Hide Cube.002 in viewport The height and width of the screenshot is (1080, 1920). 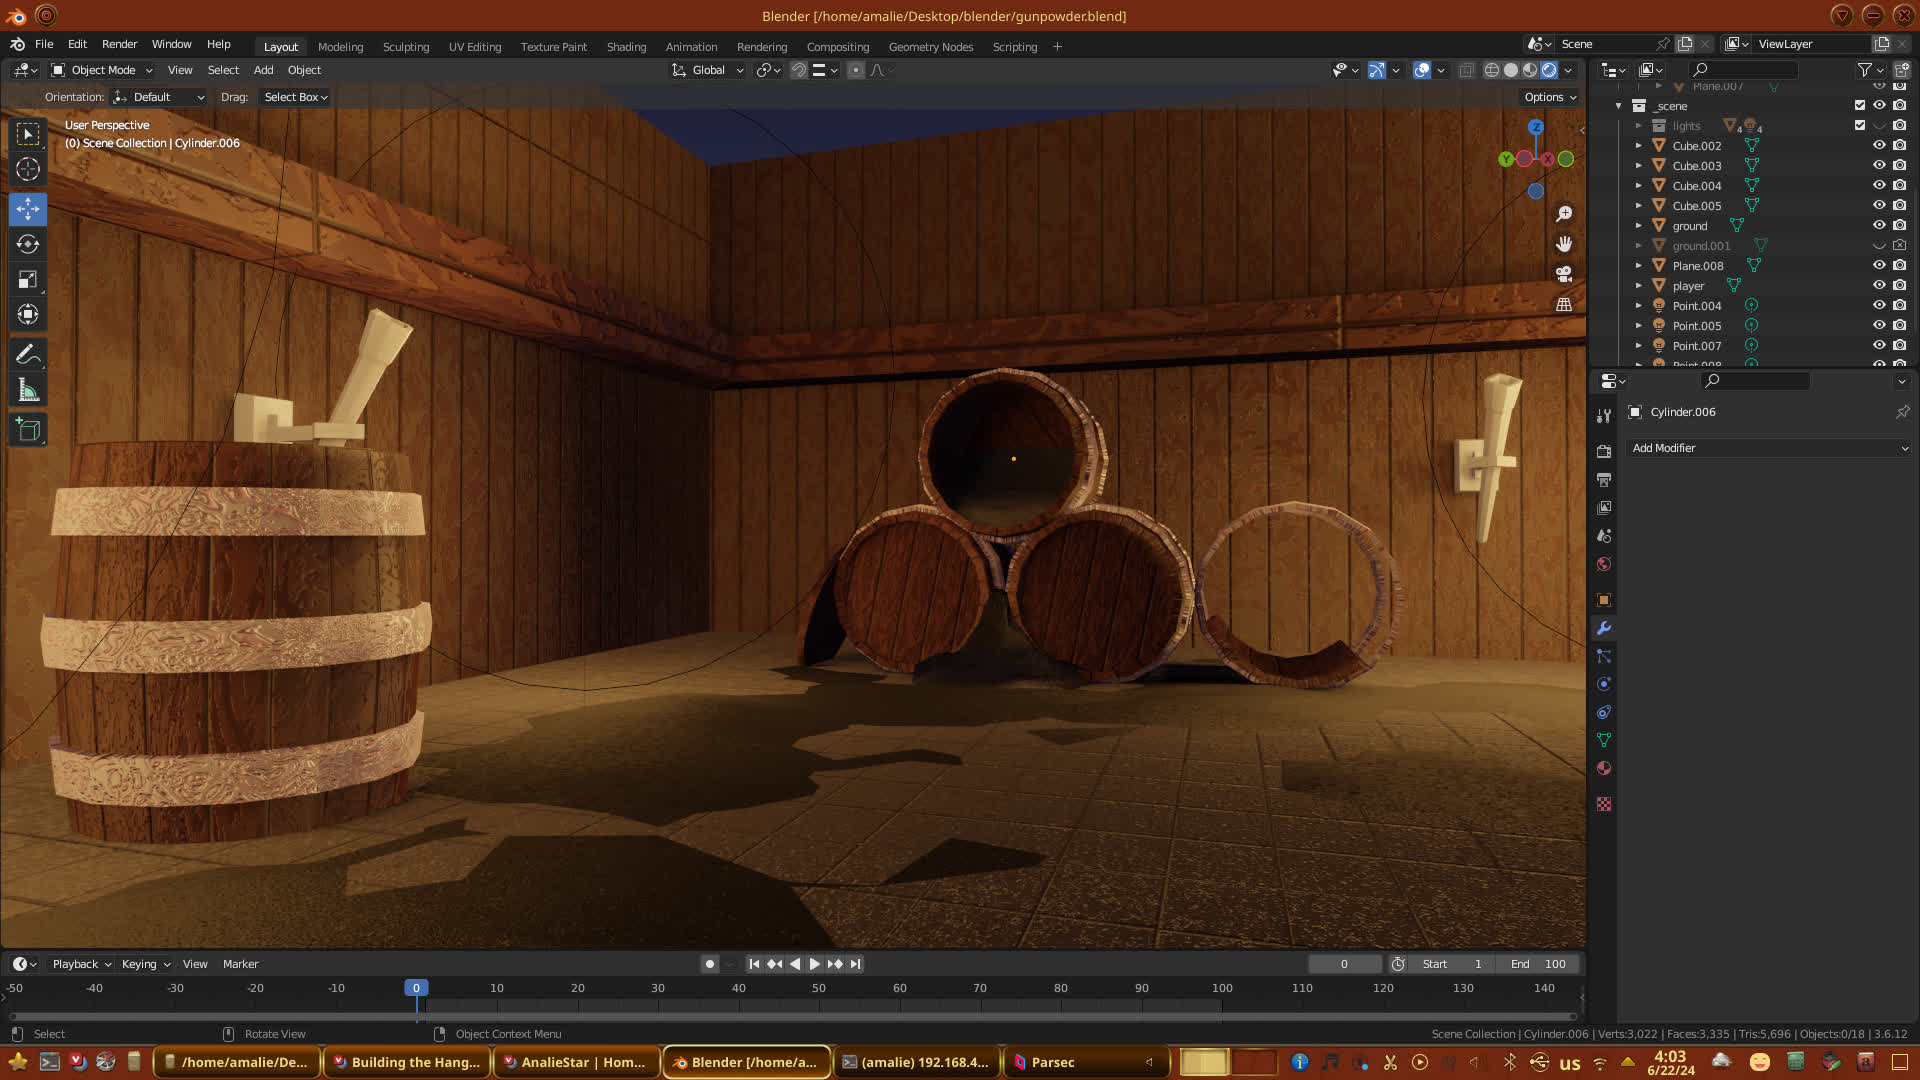tap(1879, 146)
